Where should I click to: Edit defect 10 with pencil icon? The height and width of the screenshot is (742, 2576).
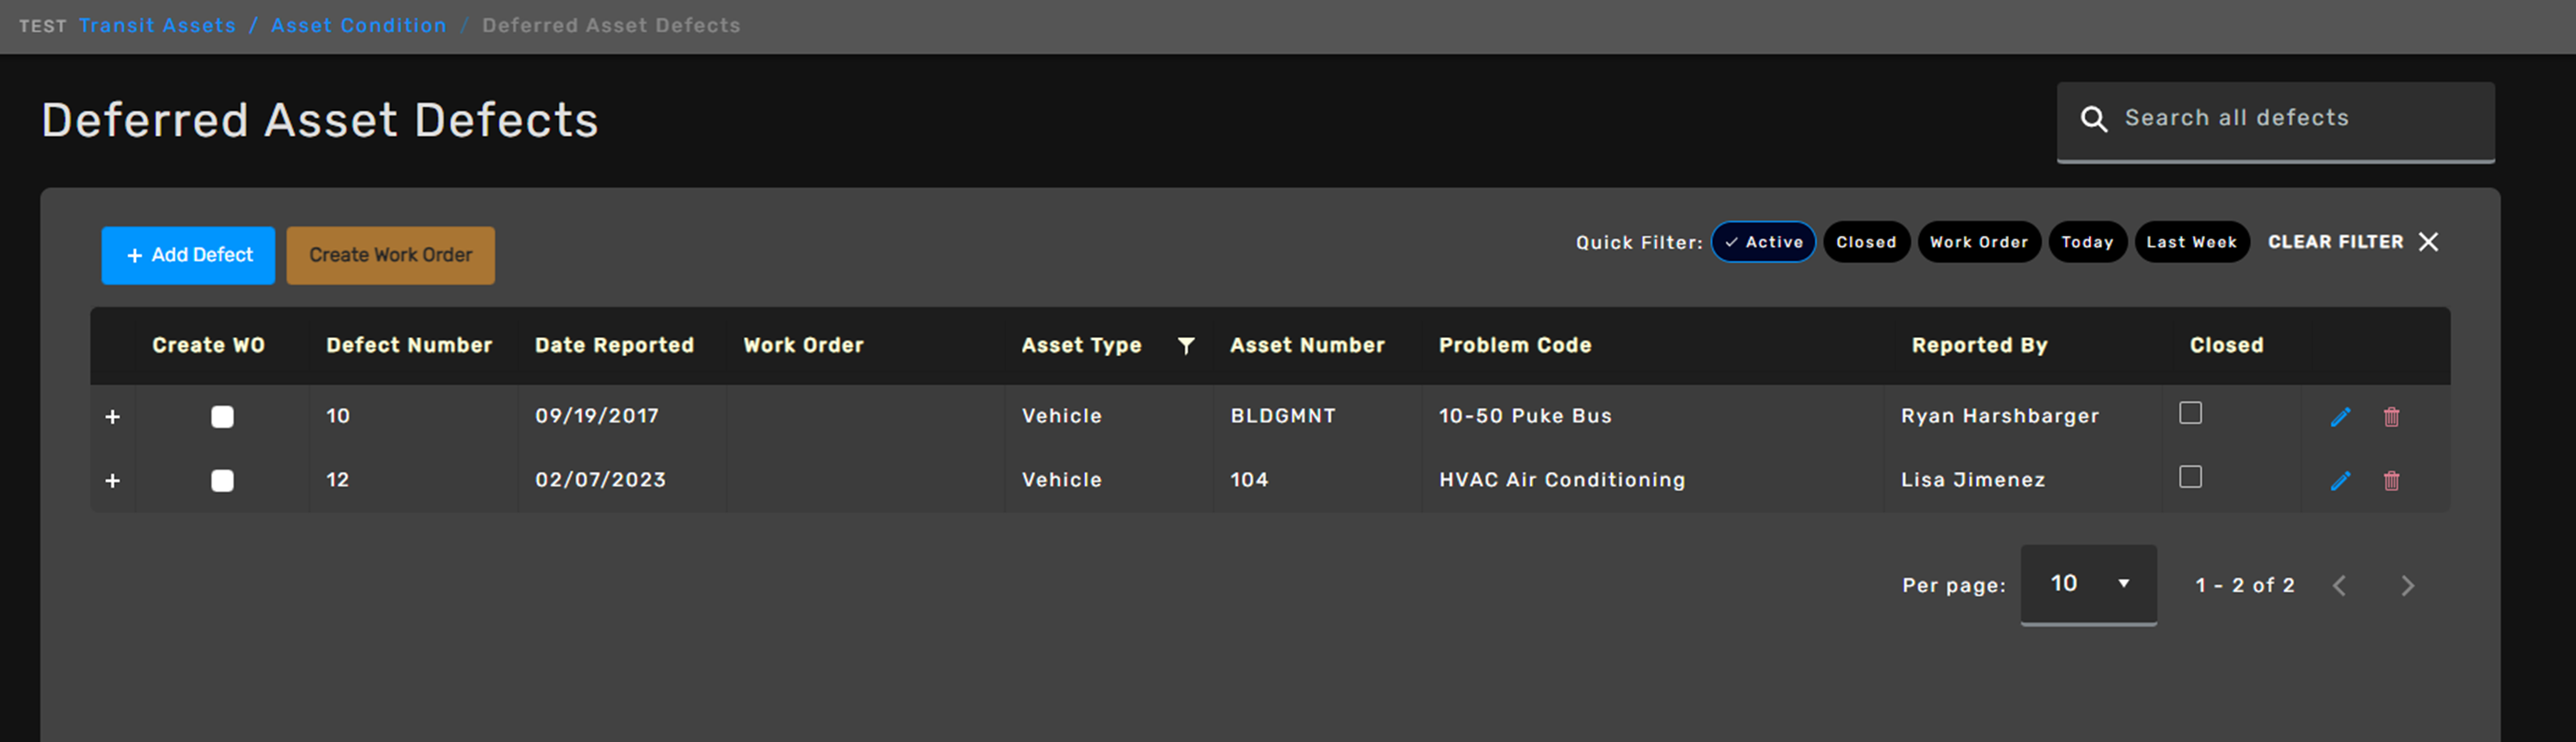point(2340,417)
